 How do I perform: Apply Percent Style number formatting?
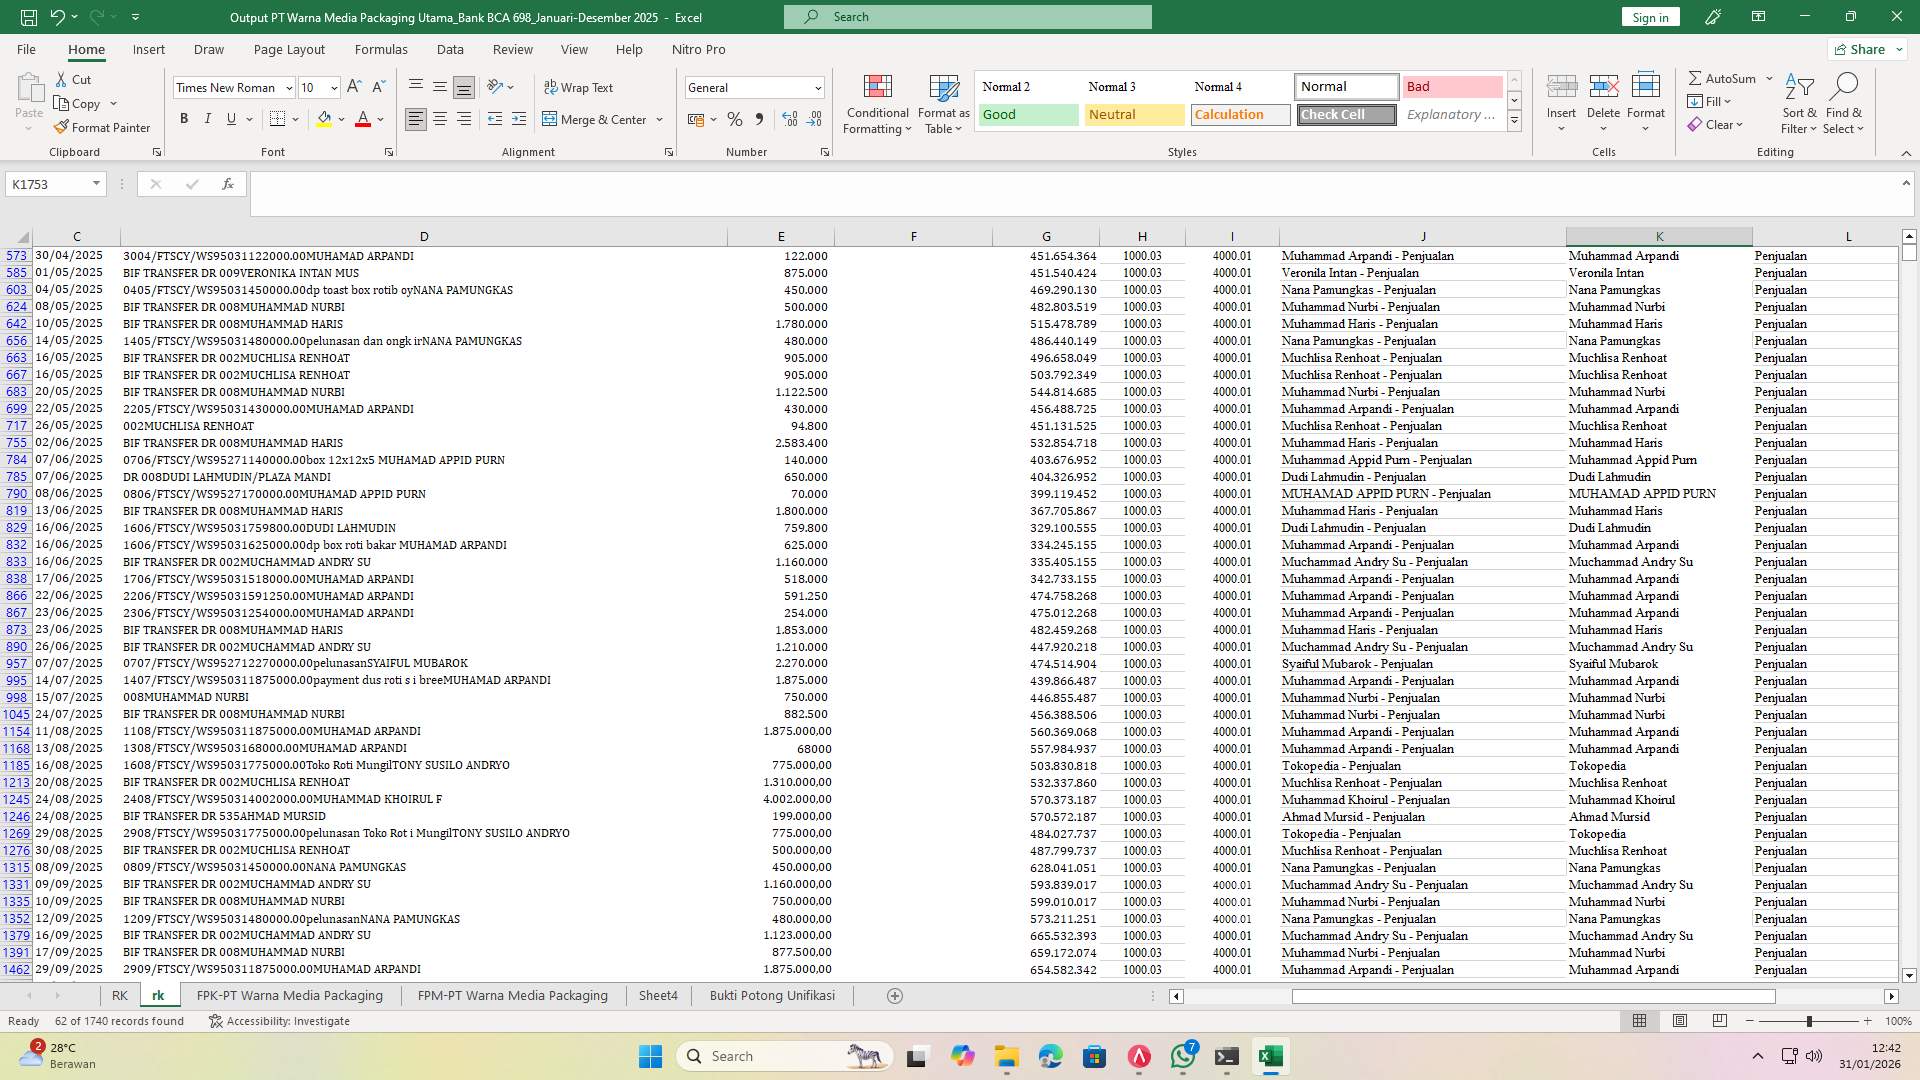point(735,118)
